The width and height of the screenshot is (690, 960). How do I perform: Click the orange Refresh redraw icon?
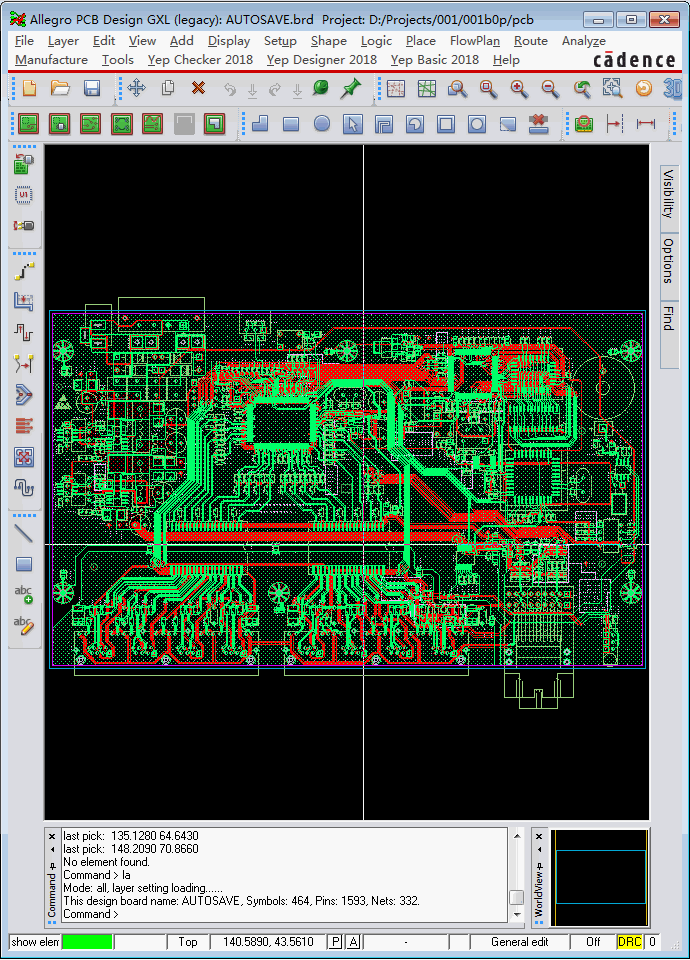(643, 89)
